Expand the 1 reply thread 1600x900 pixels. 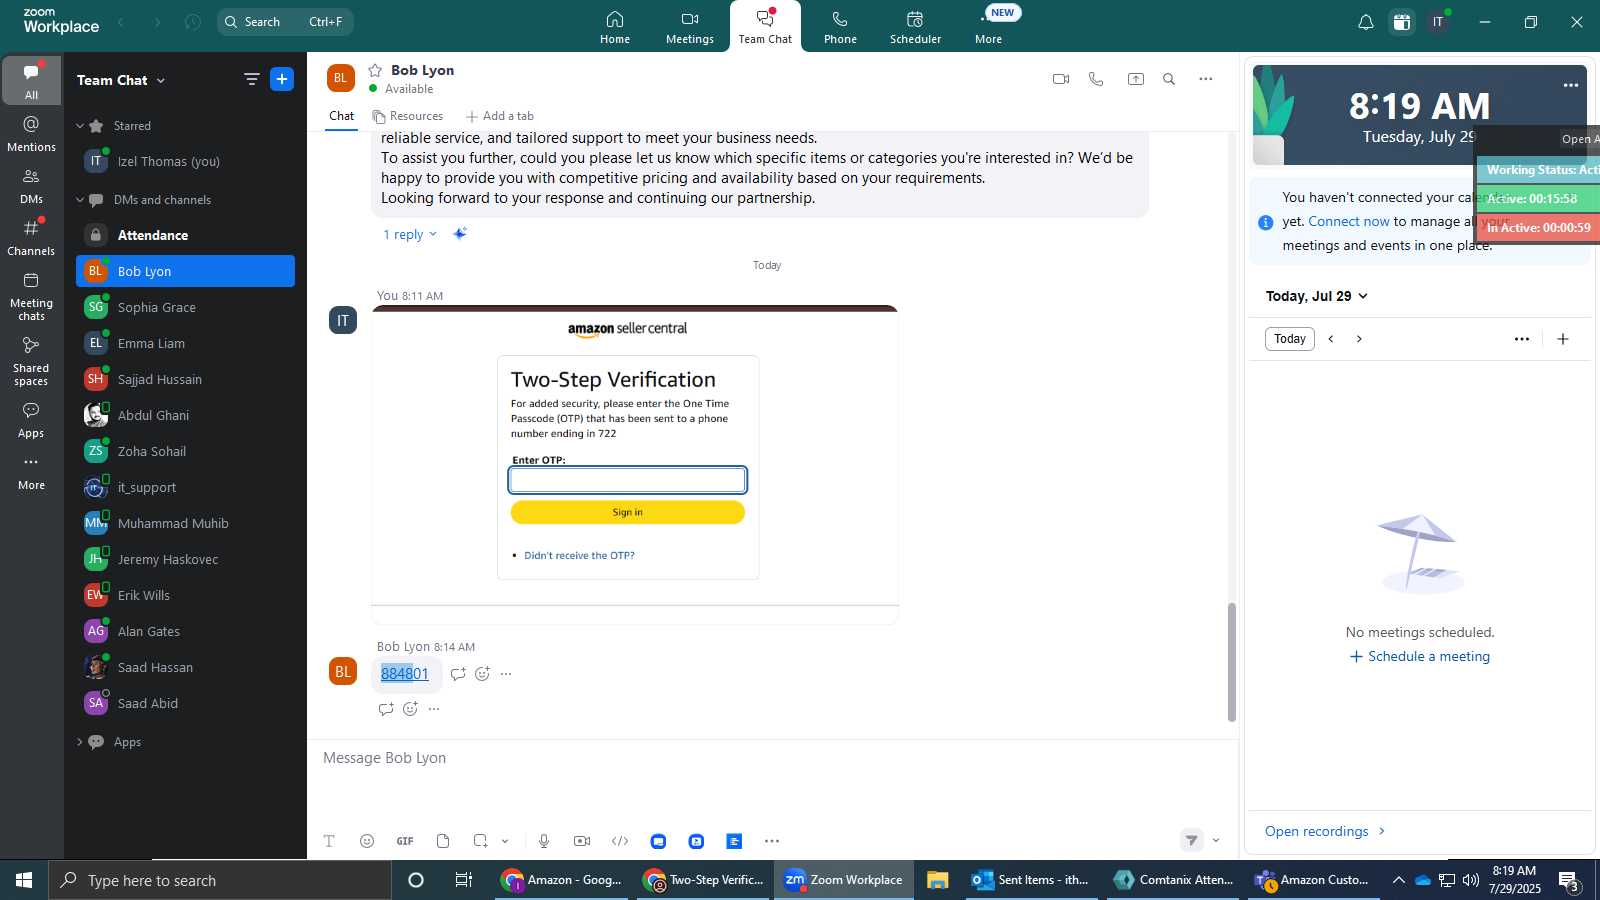coord(410,234)
